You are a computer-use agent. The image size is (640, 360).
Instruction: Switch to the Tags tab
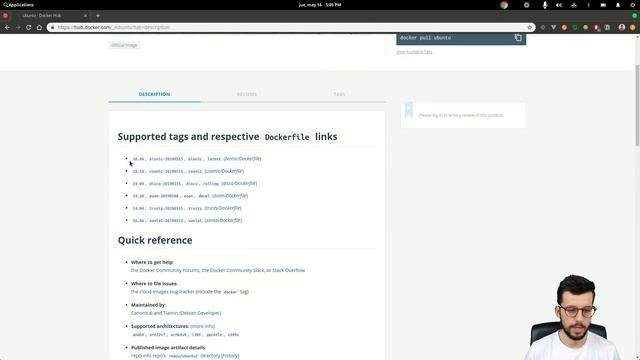point(339,94)
